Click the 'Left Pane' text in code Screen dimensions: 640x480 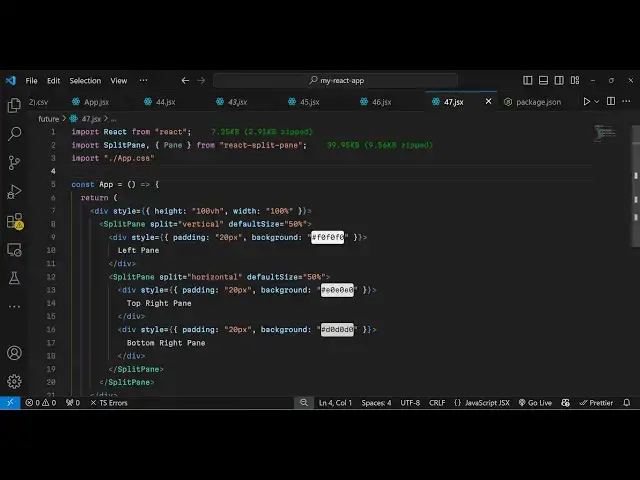[138, 250]
